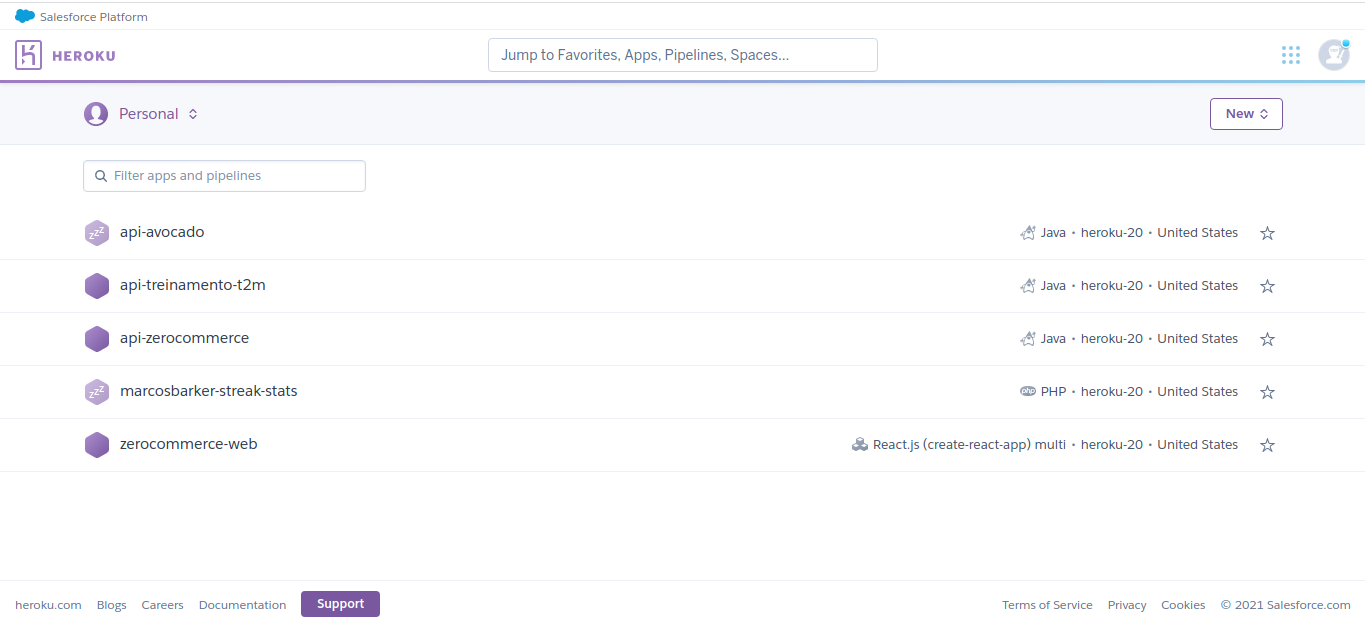
Task: Open the api-avocado app
Action: coord(162,232)
